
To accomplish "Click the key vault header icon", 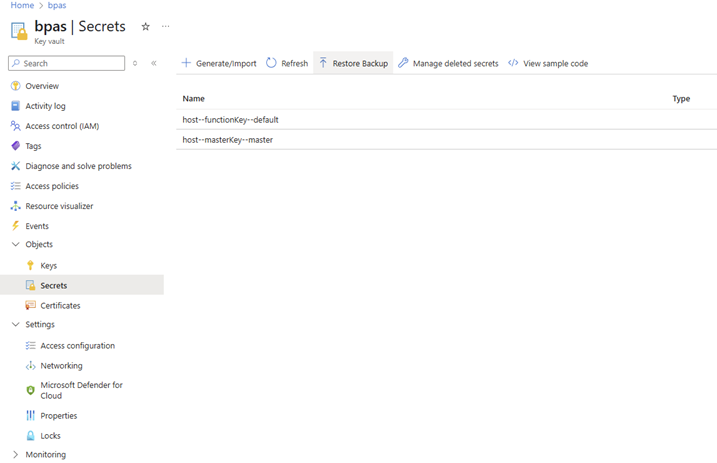I will (19, 31).
